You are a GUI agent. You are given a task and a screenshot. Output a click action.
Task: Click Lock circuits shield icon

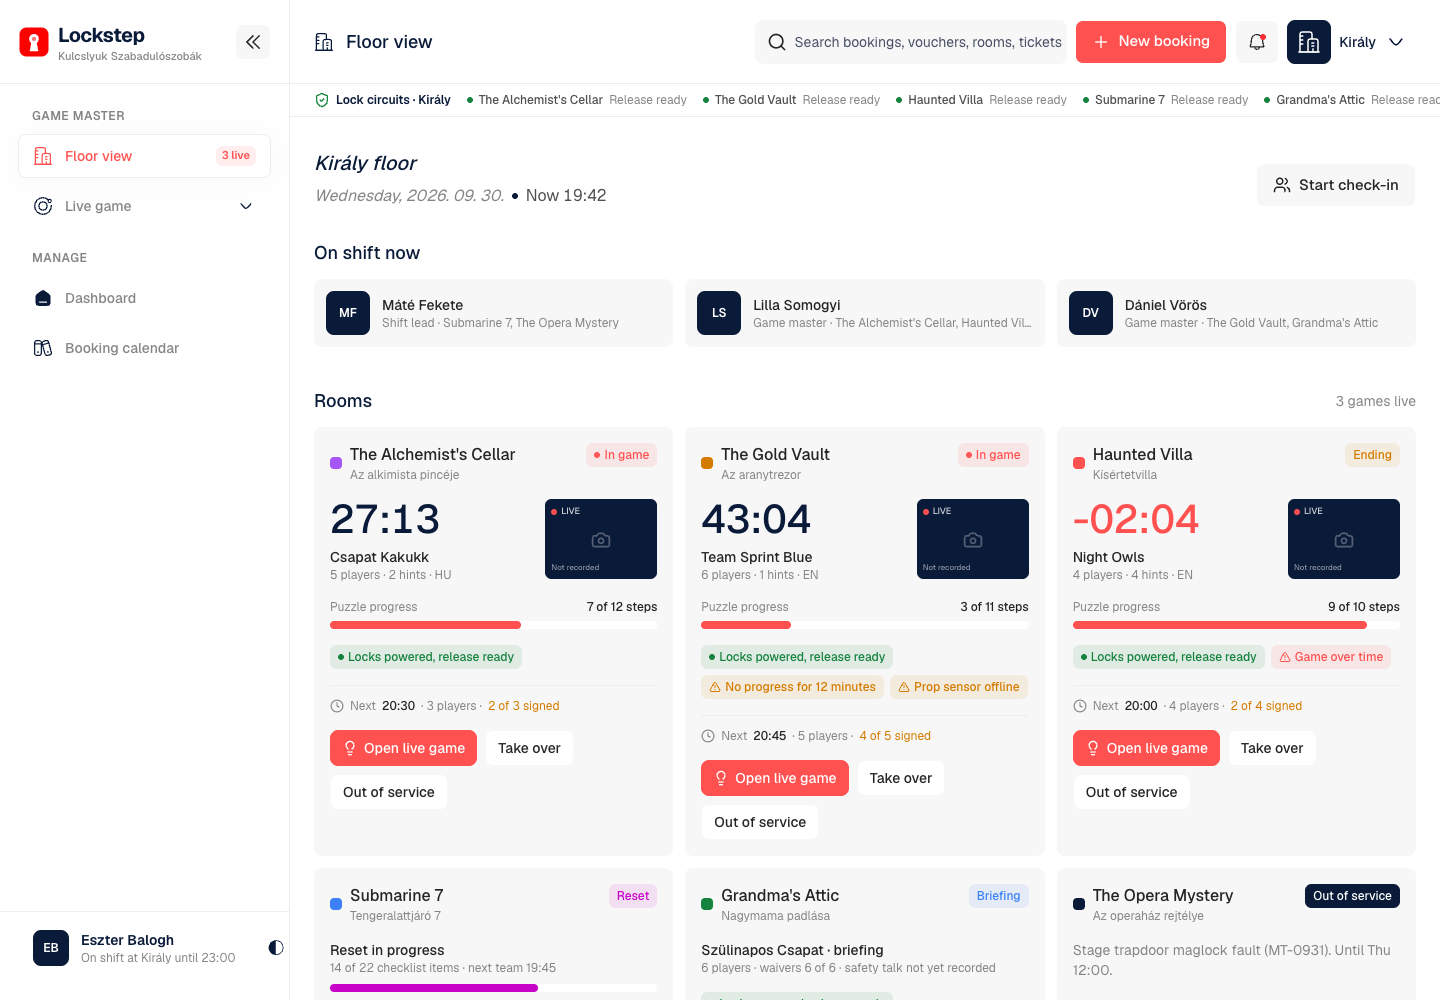click(322, 100)
